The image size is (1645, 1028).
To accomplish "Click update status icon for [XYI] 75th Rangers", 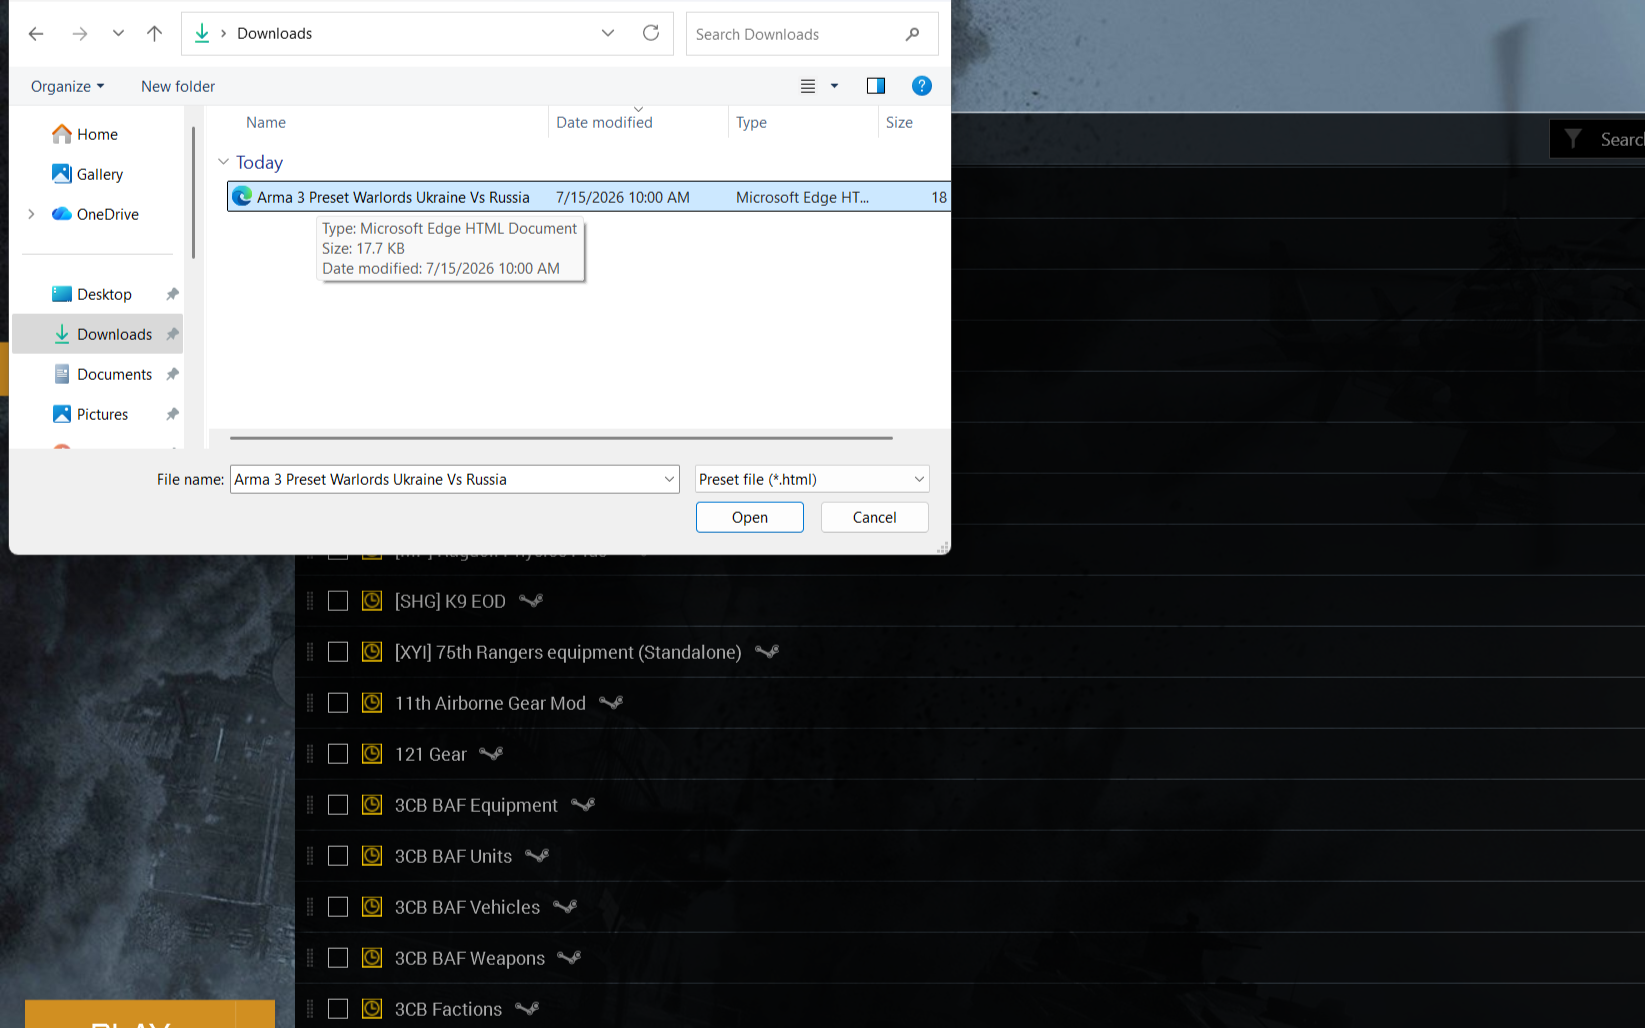I will coord(372,652).
